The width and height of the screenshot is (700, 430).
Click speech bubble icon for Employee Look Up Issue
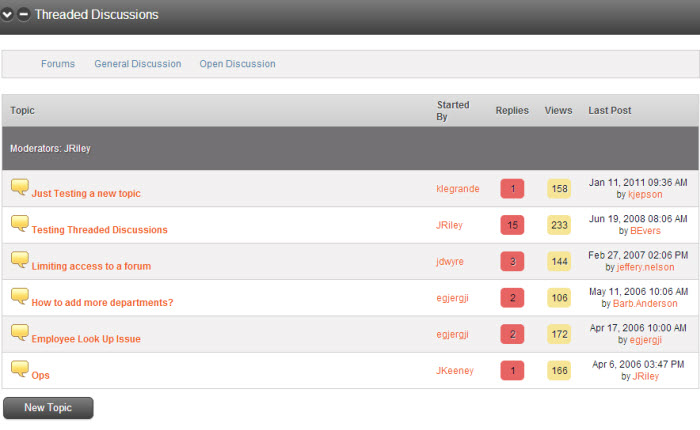pyautogui.click(x=20, y=333)
